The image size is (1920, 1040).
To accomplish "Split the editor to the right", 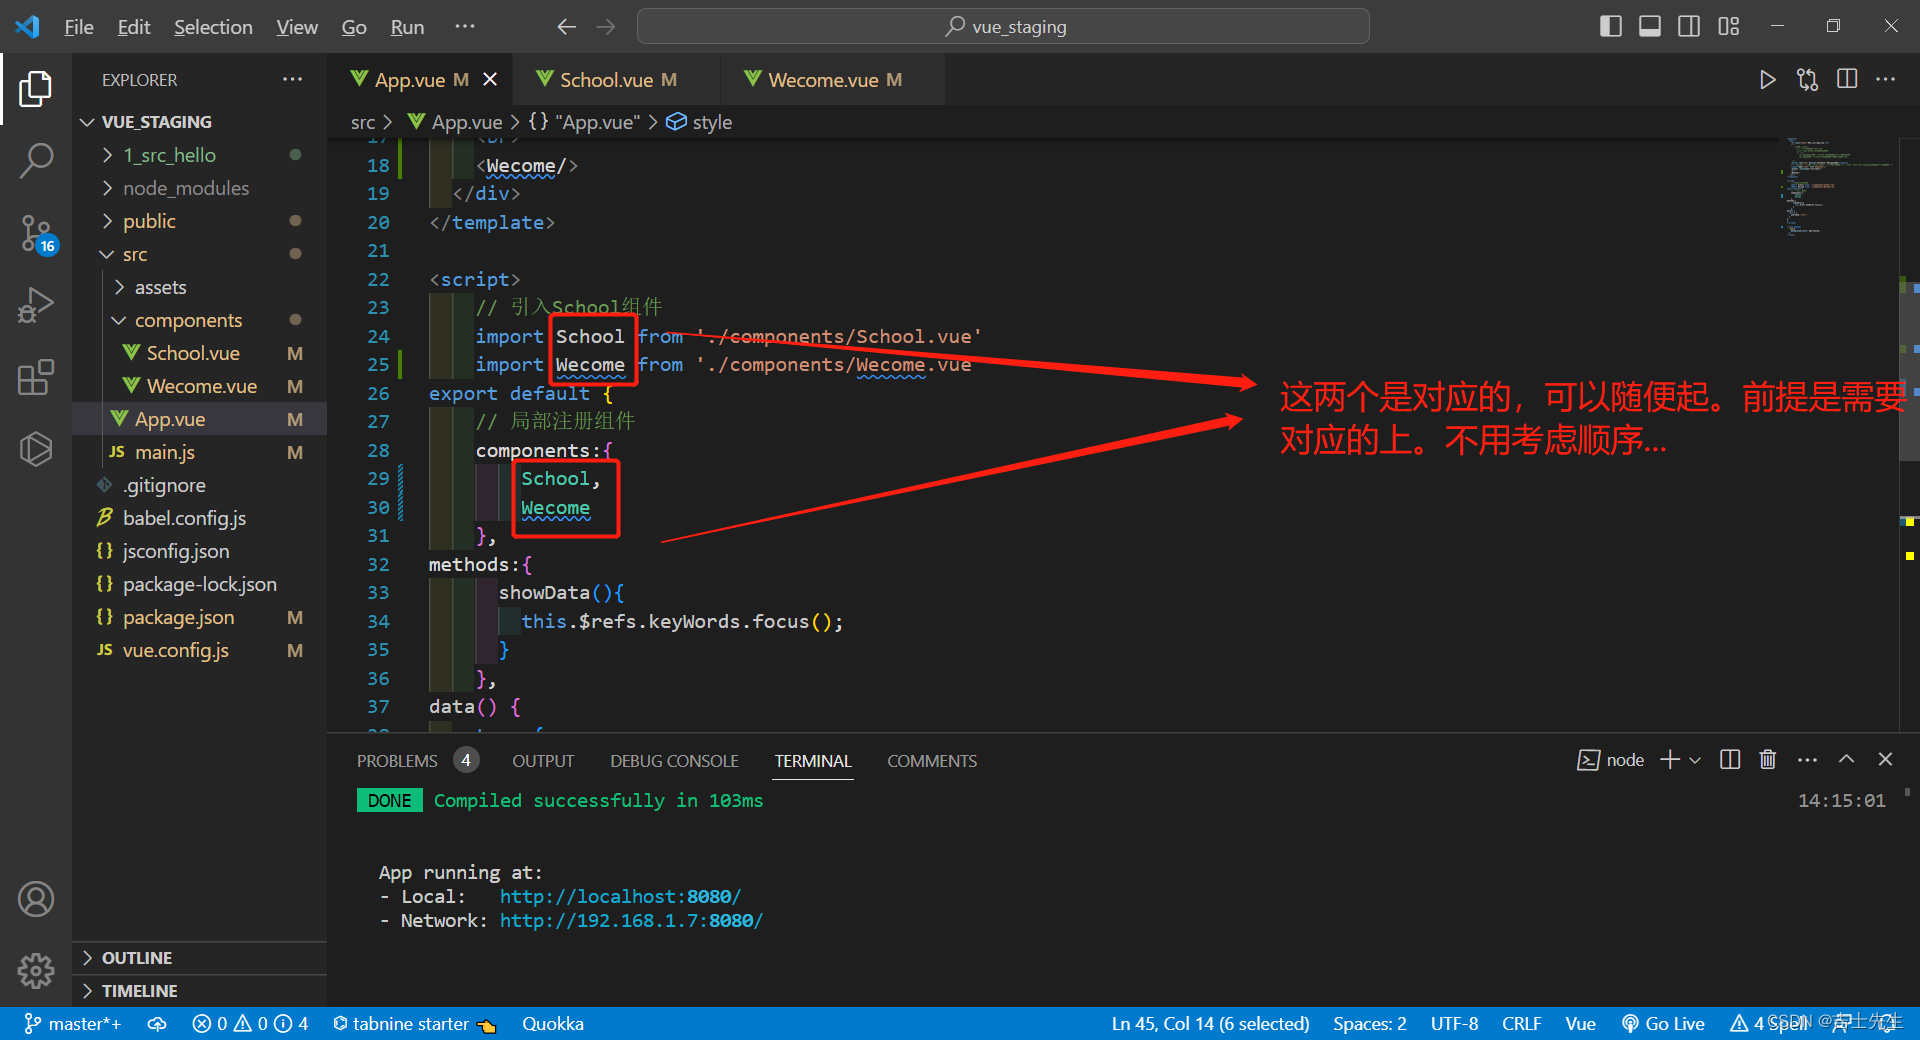I will pyautogui.click(x=1847, y=79).
